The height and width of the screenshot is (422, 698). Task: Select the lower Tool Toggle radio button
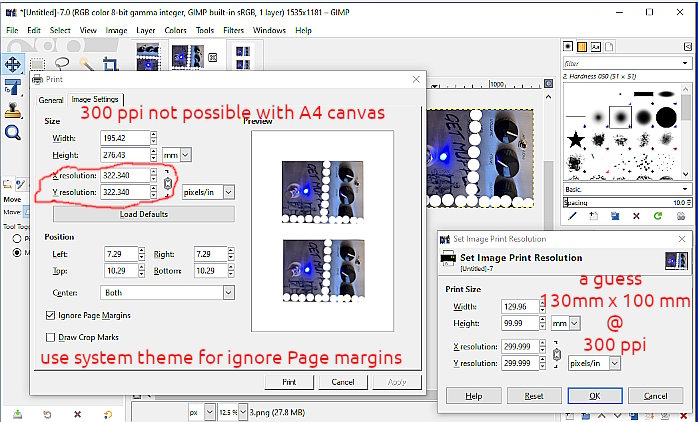[x=17, y=253]
